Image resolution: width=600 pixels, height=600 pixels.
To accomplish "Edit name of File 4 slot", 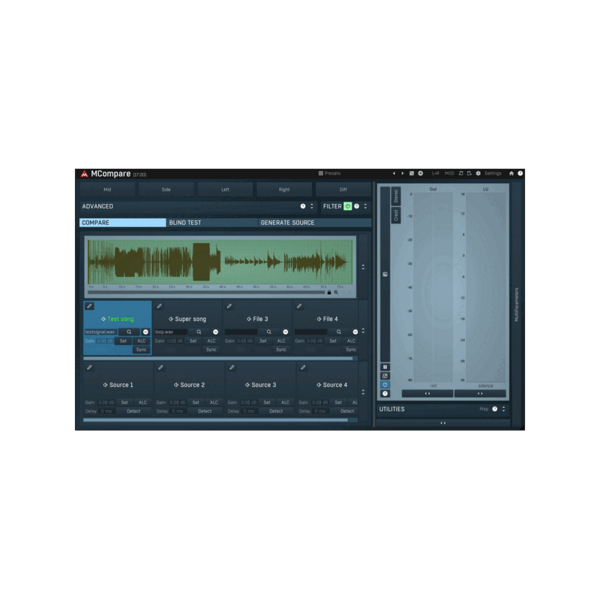I will point(300,306).
